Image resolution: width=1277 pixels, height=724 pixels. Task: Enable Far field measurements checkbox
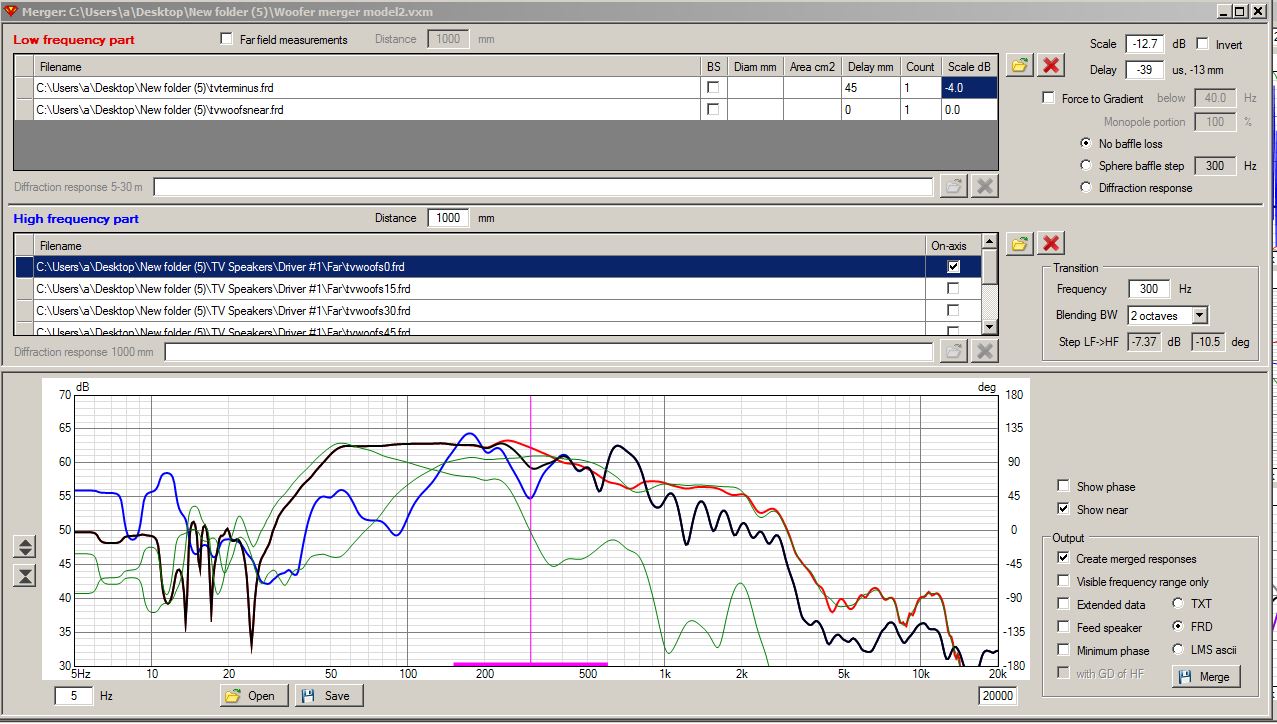pos(226,40)
